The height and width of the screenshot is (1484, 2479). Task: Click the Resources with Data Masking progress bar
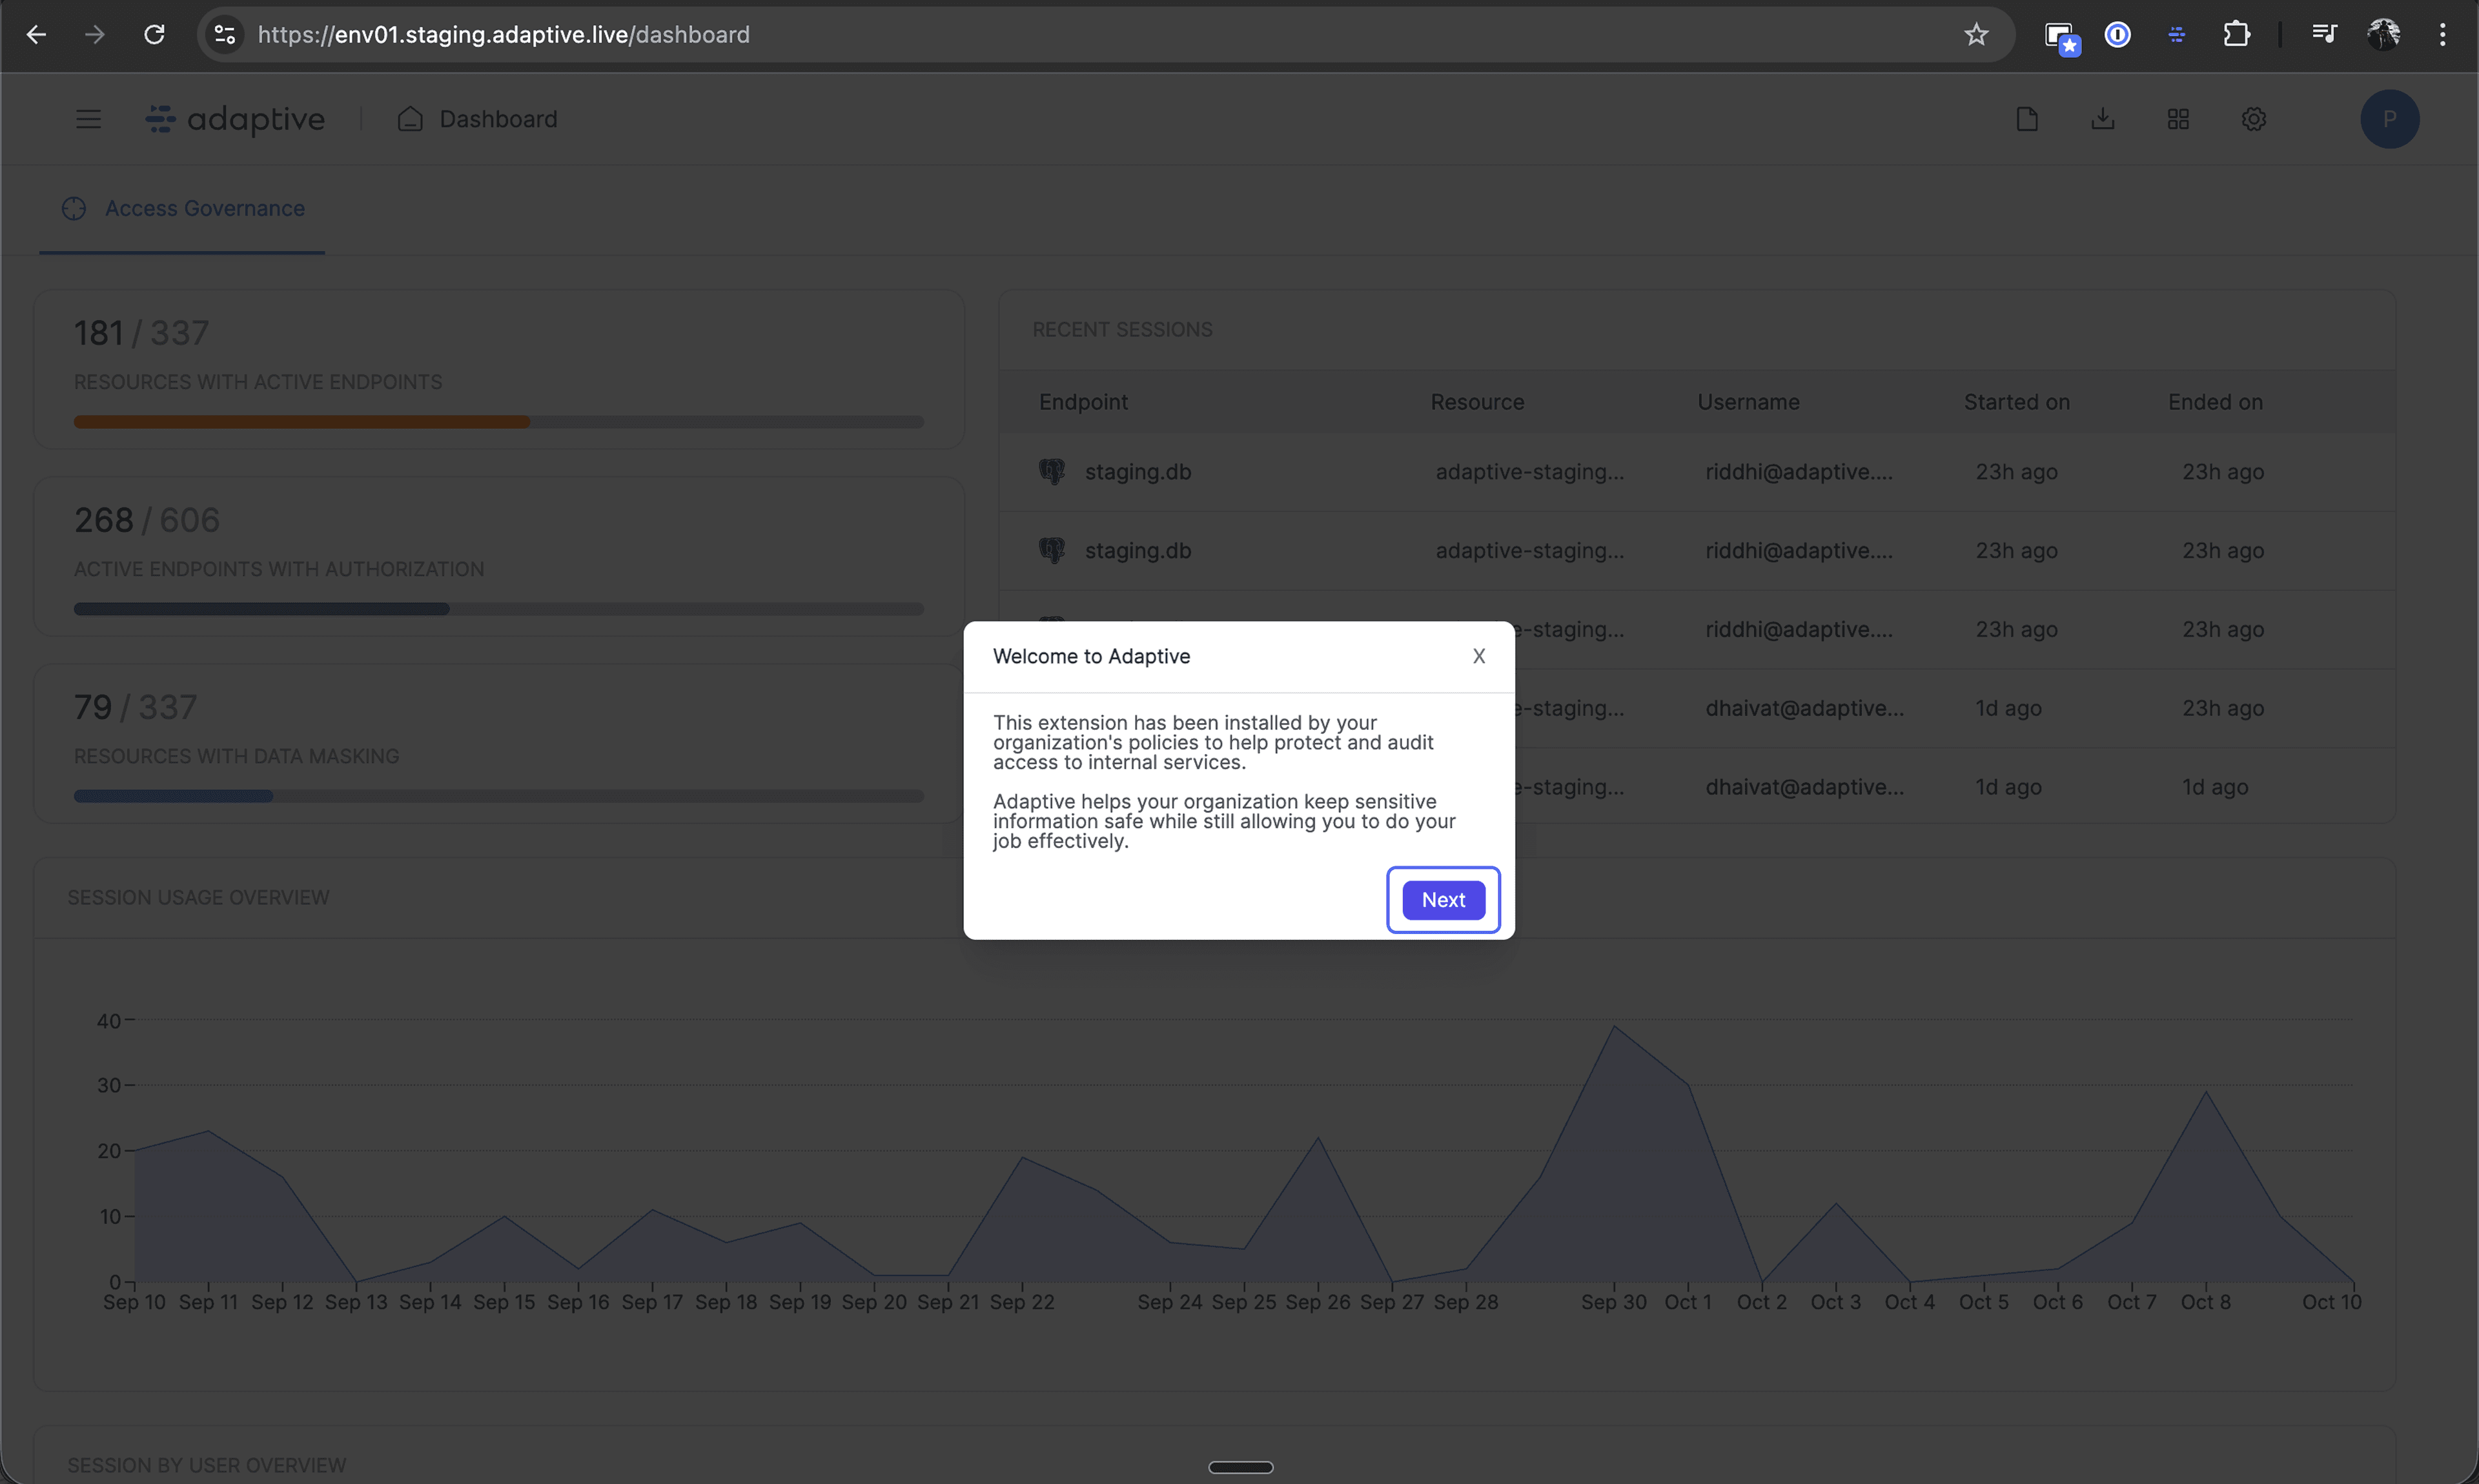[x=498, y=796]
